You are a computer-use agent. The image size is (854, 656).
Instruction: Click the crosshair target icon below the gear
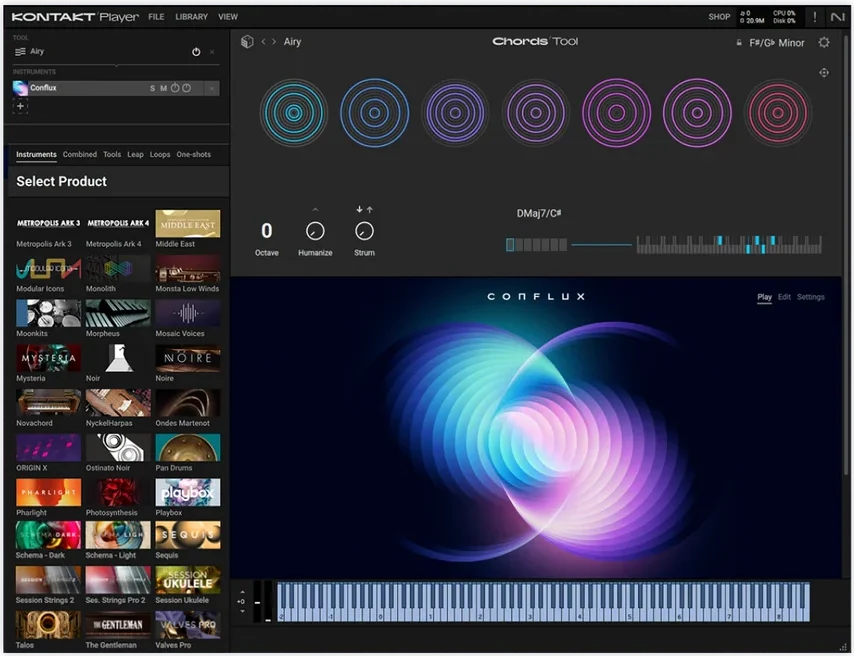[x=824, y=72]
